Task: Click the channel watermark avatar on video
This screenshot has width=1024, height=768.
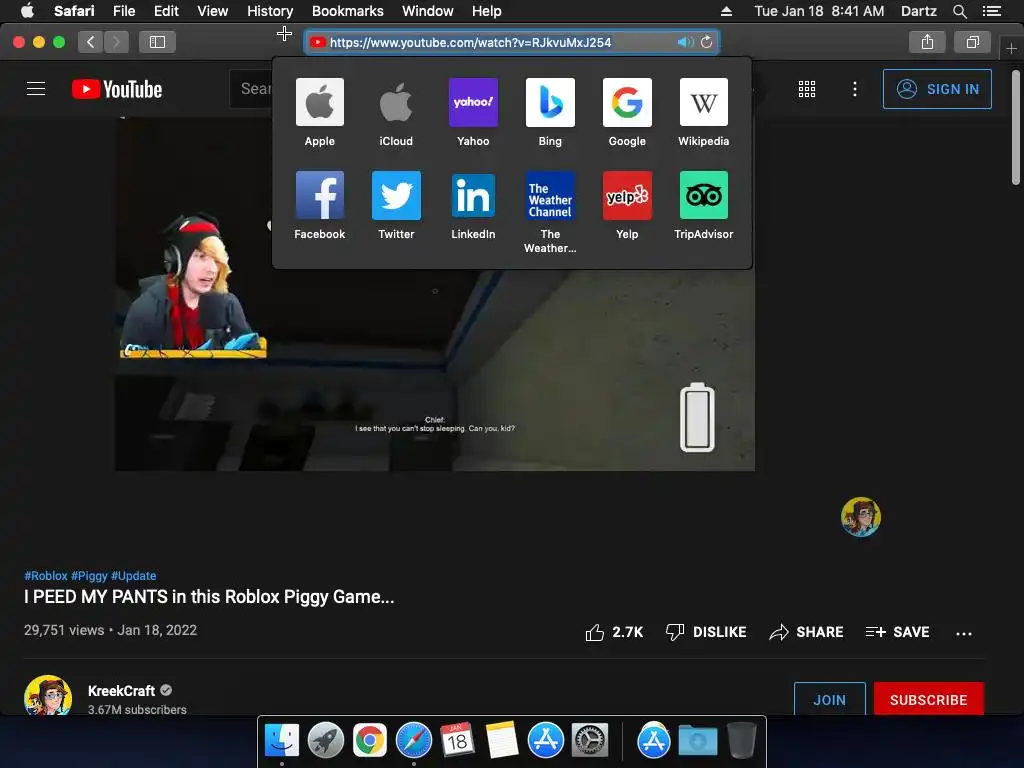Action: click(x=861, y=517)
